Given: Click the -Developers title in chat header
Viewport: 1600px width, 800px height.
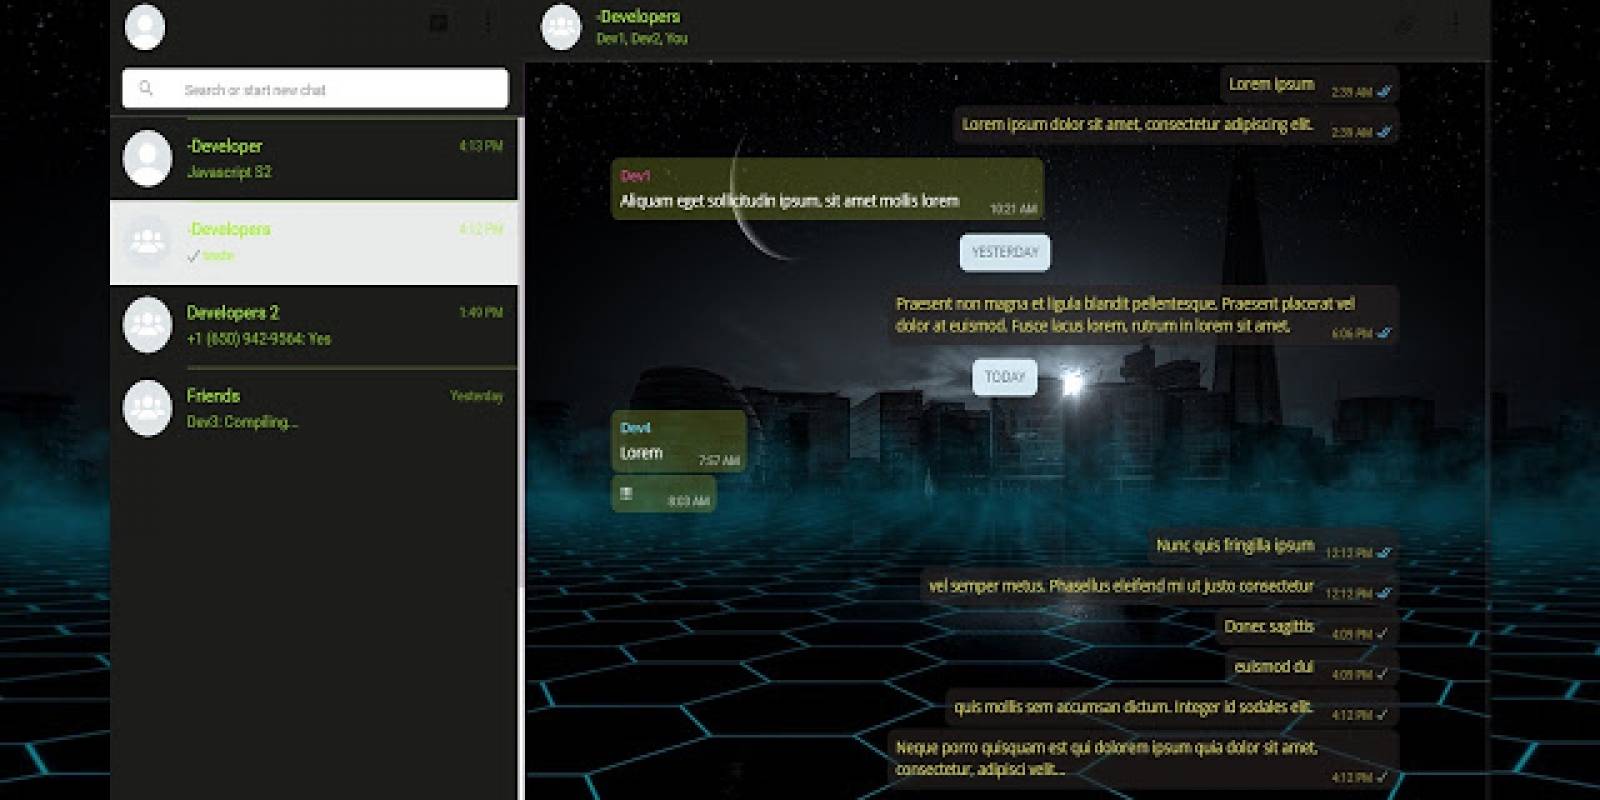Looking at the screenshot, I should coord(638,17).
